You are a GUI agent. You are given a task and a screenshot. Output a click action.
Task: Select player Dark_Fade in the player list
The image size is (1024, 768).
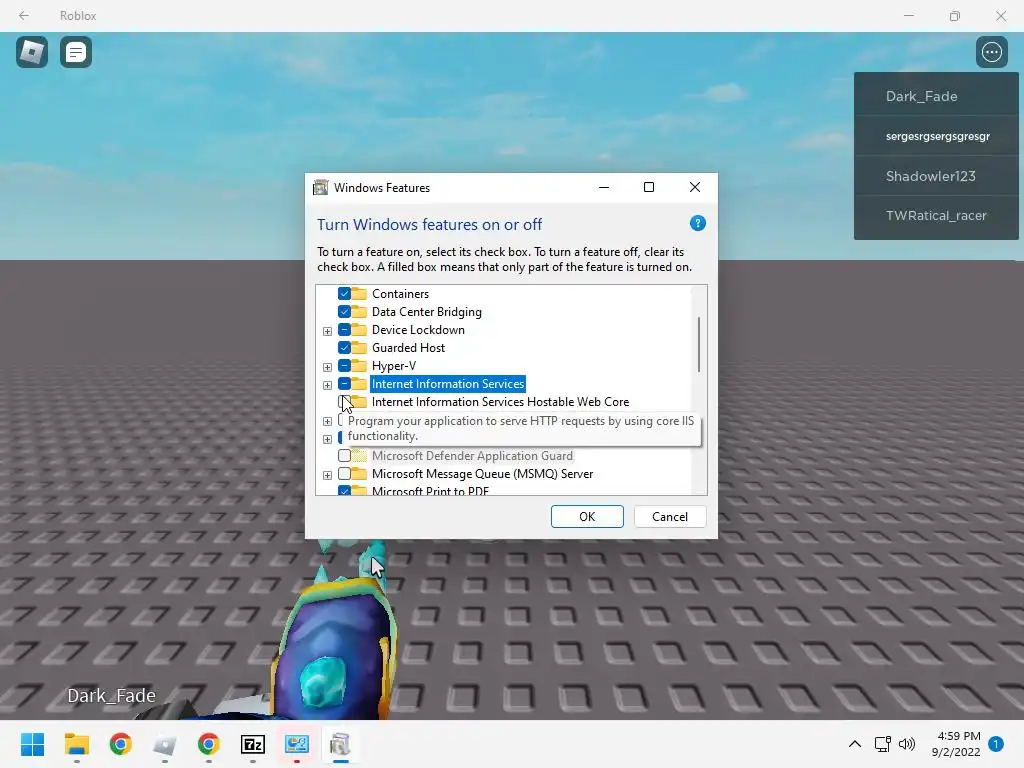click(x=936, y=96)
